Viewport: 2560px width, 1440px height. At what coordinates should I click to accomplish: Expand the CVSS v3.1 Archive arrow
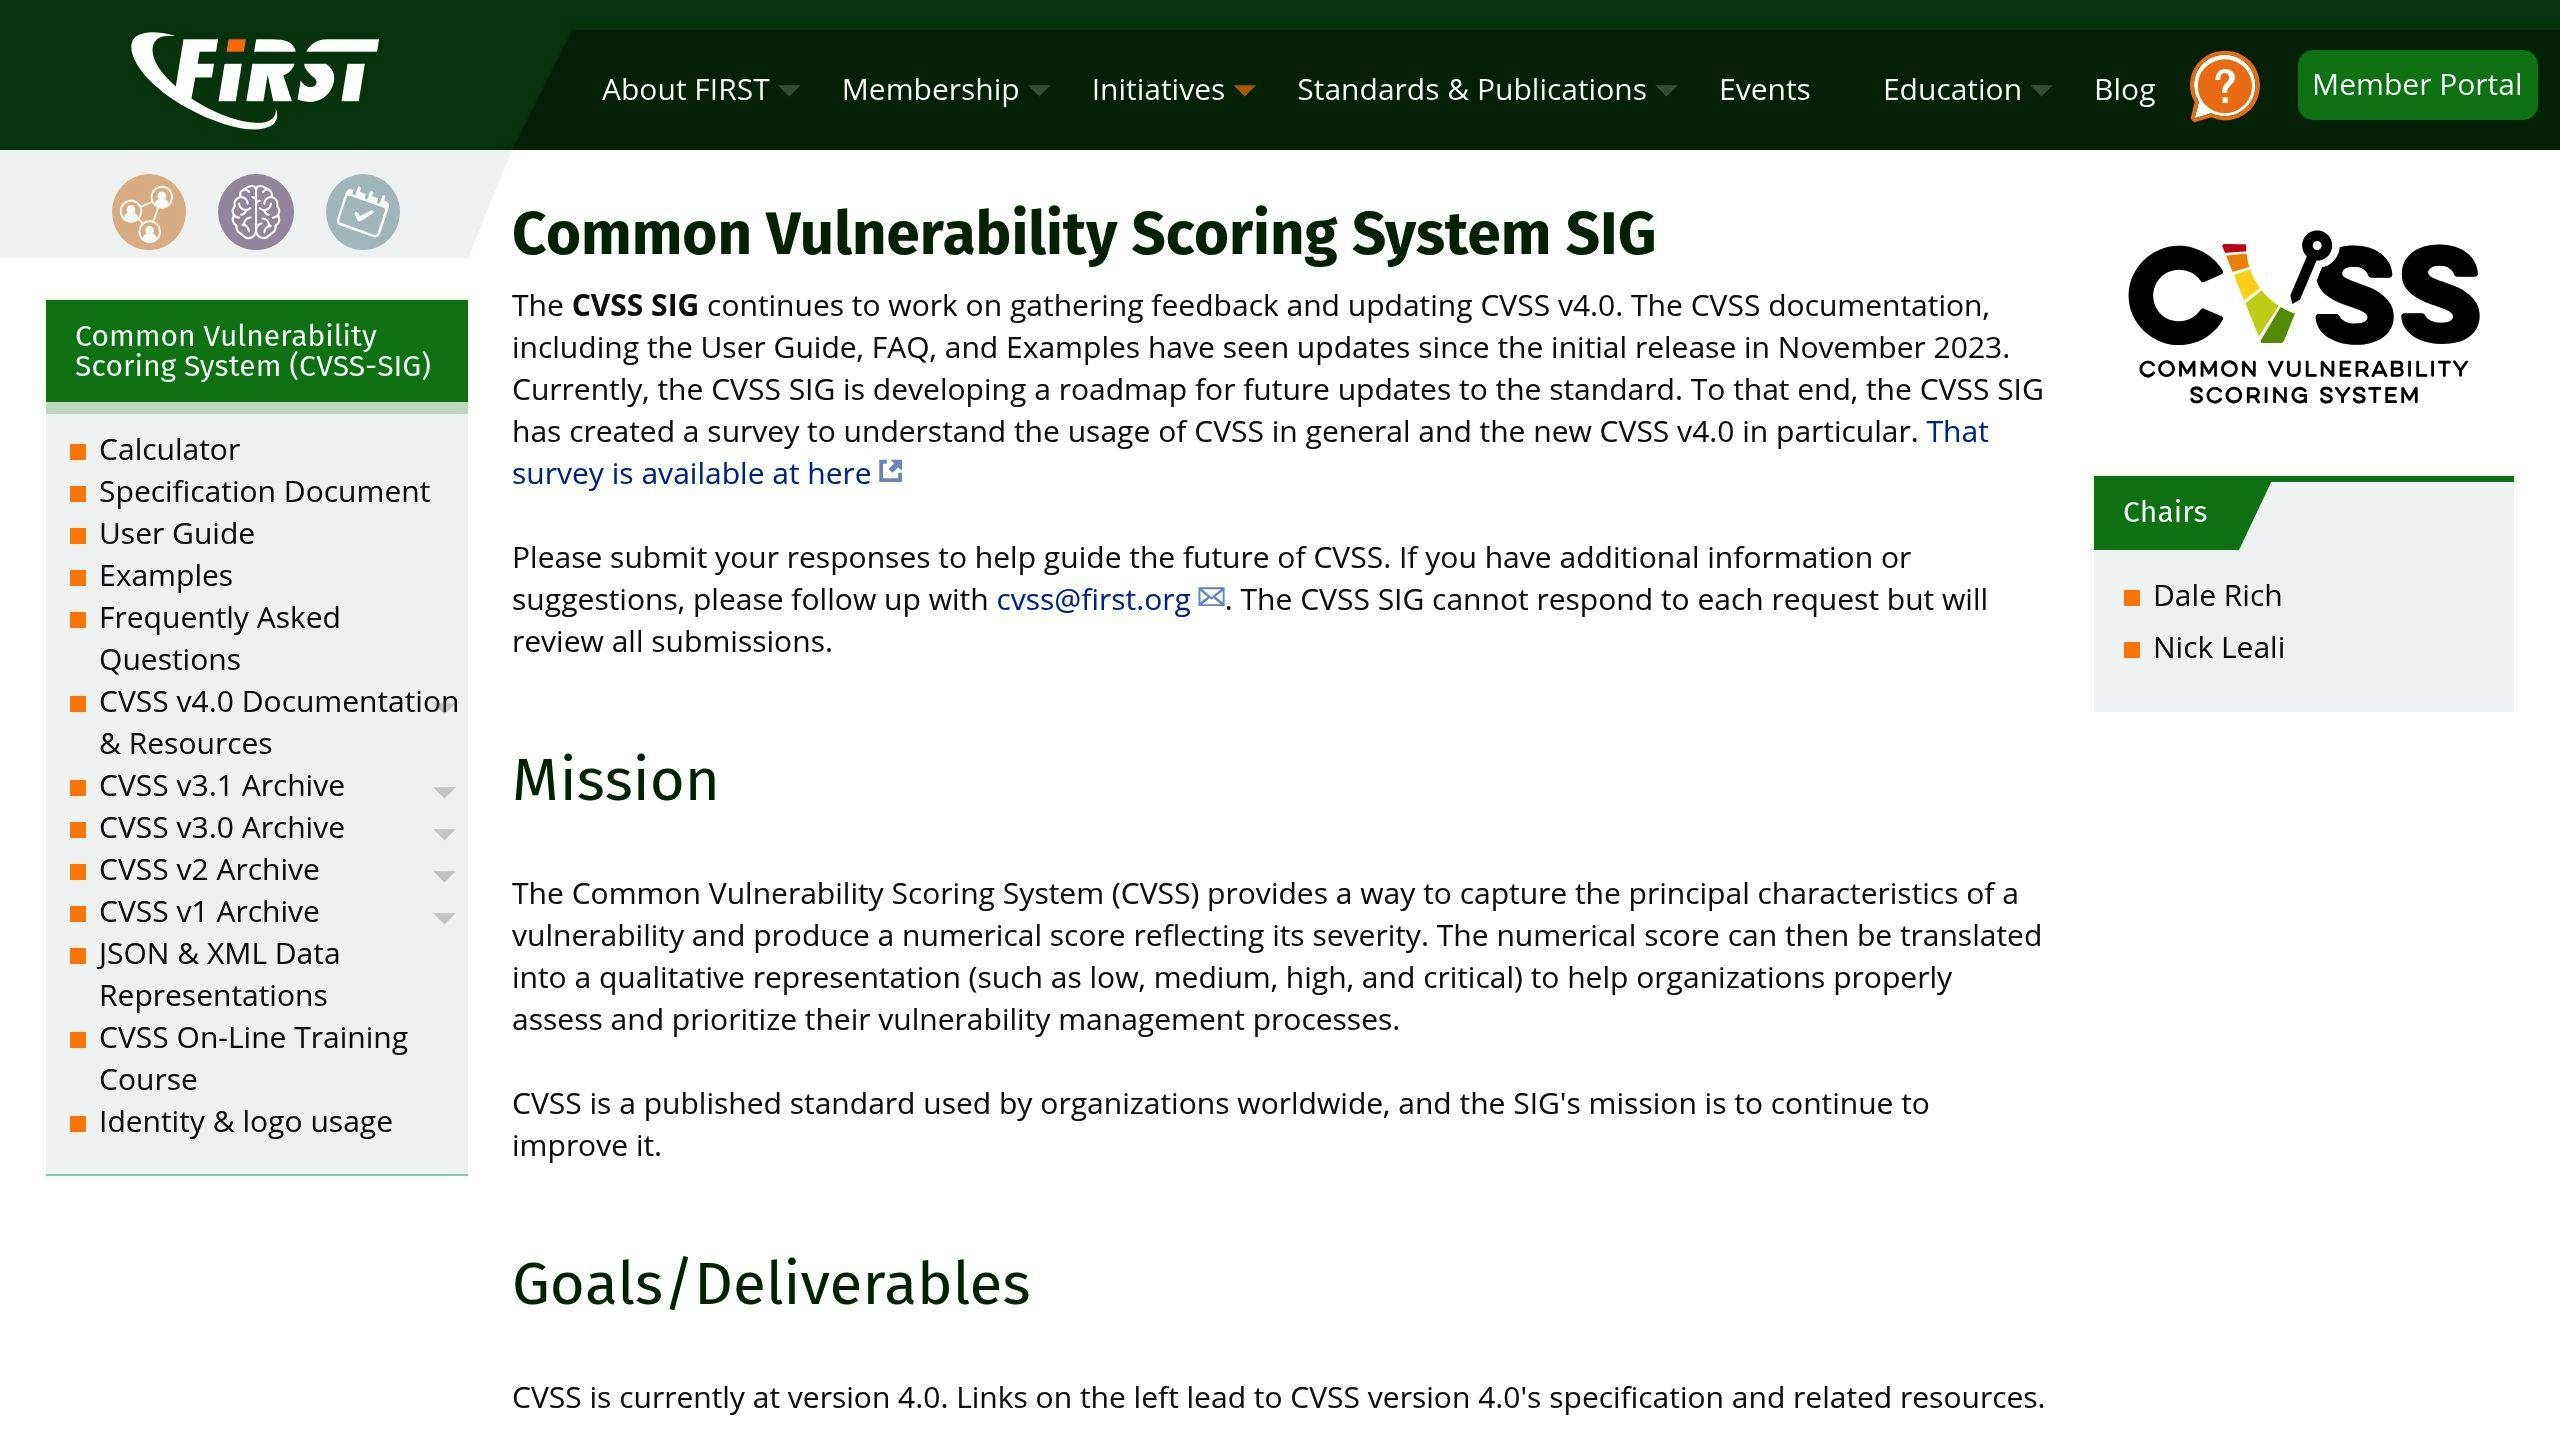click(x=444, y=791)
